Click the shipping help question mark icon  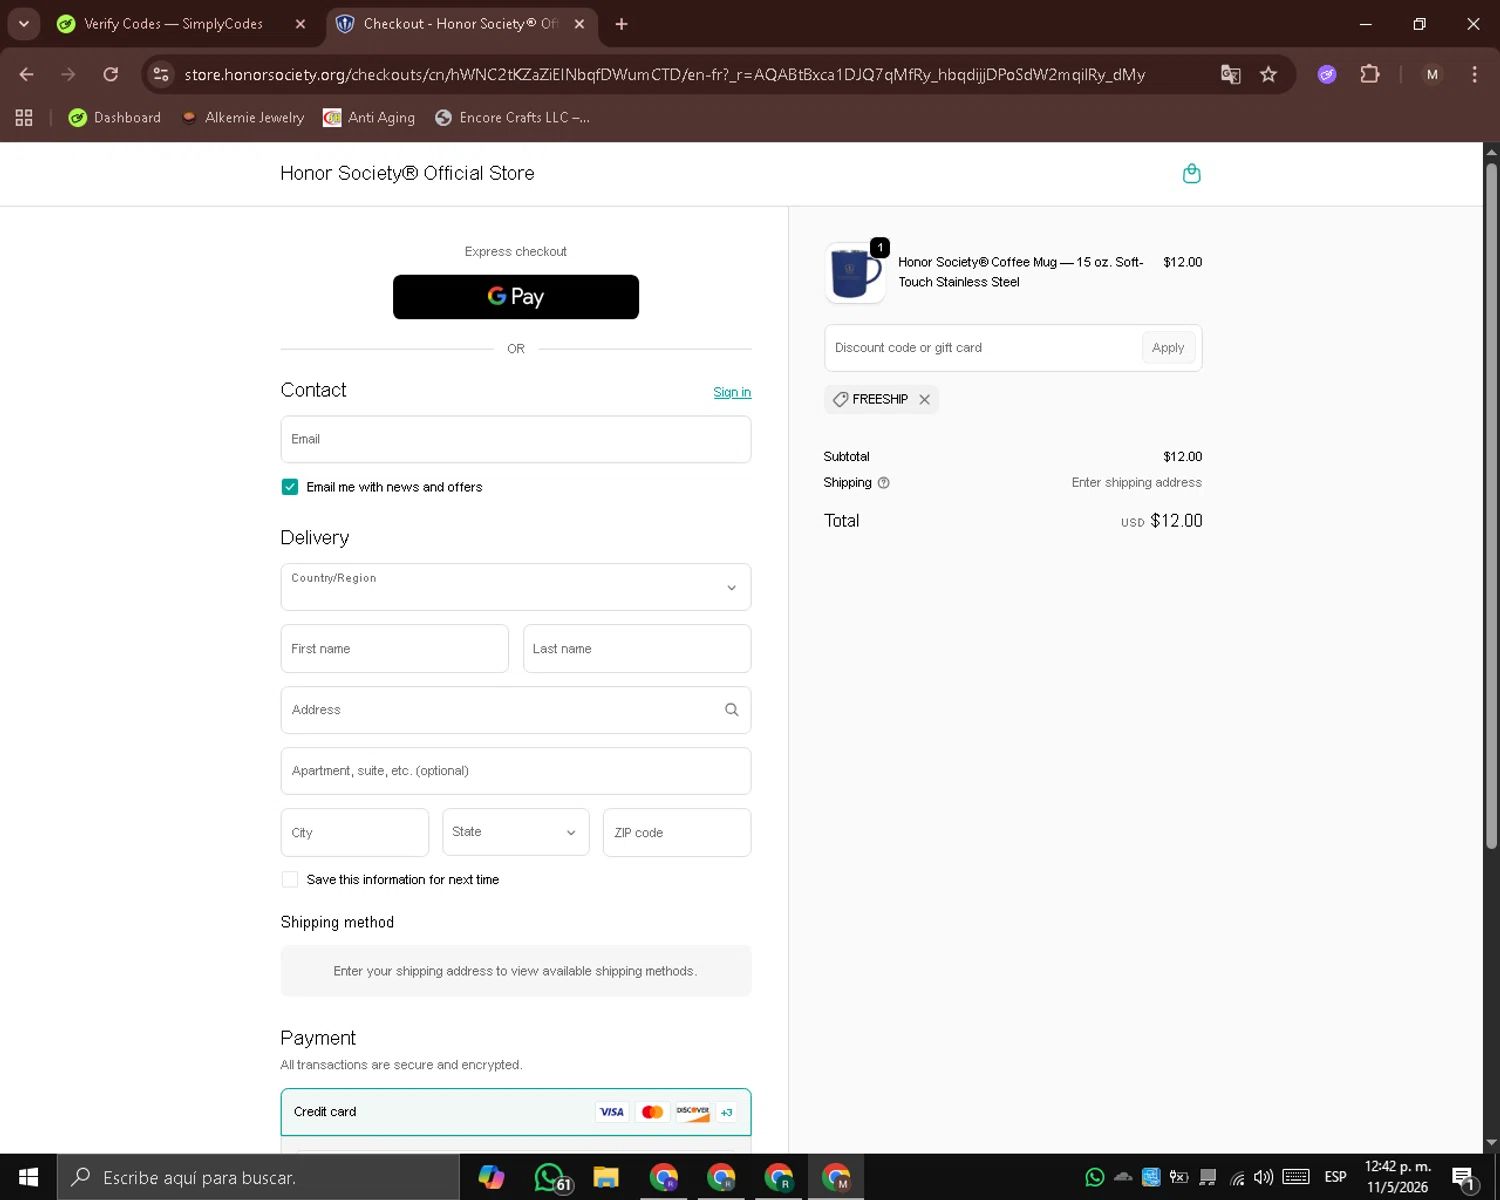pyautogui.click(x=883, y=483)
